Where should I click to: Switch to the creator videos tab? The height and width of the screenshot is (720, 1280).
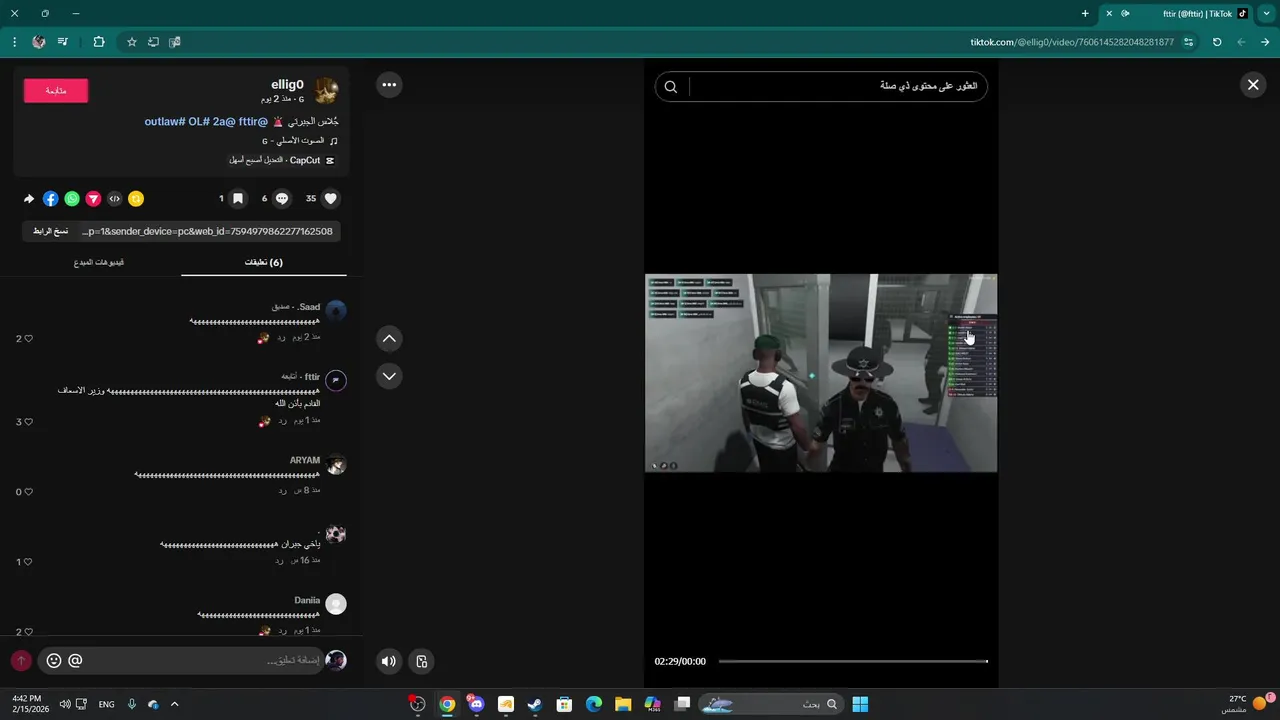(99, 262)
